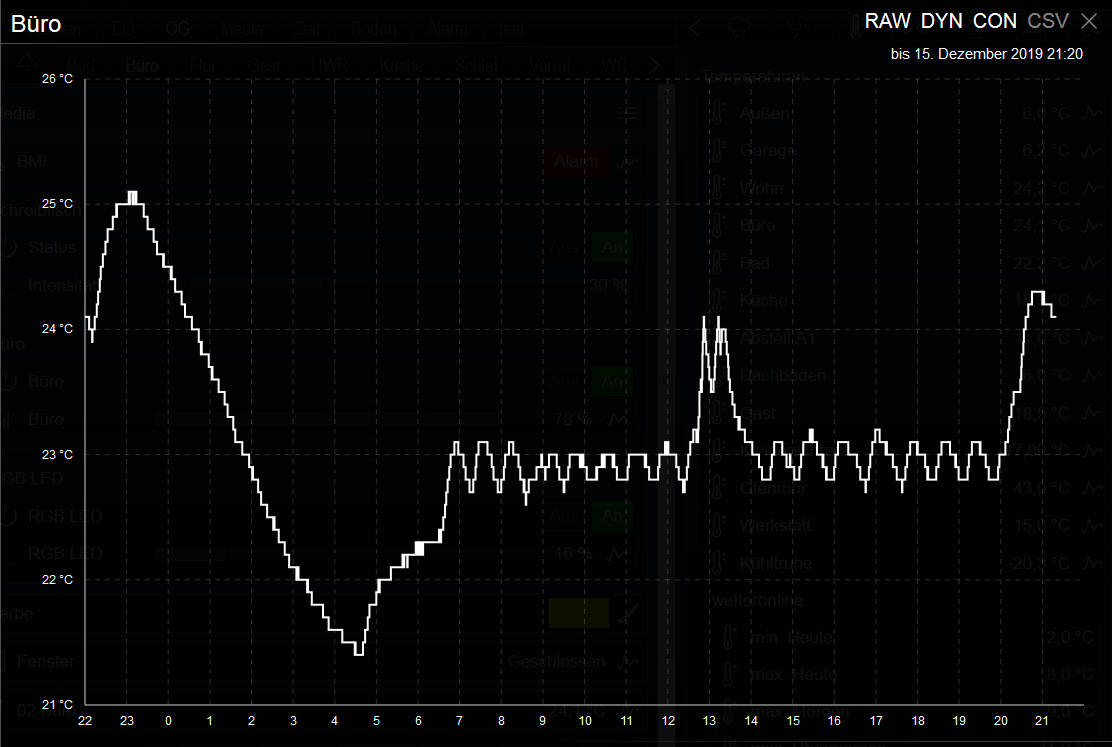
Task: Toggle CON chart mode
Action: [x=995, y=21]
